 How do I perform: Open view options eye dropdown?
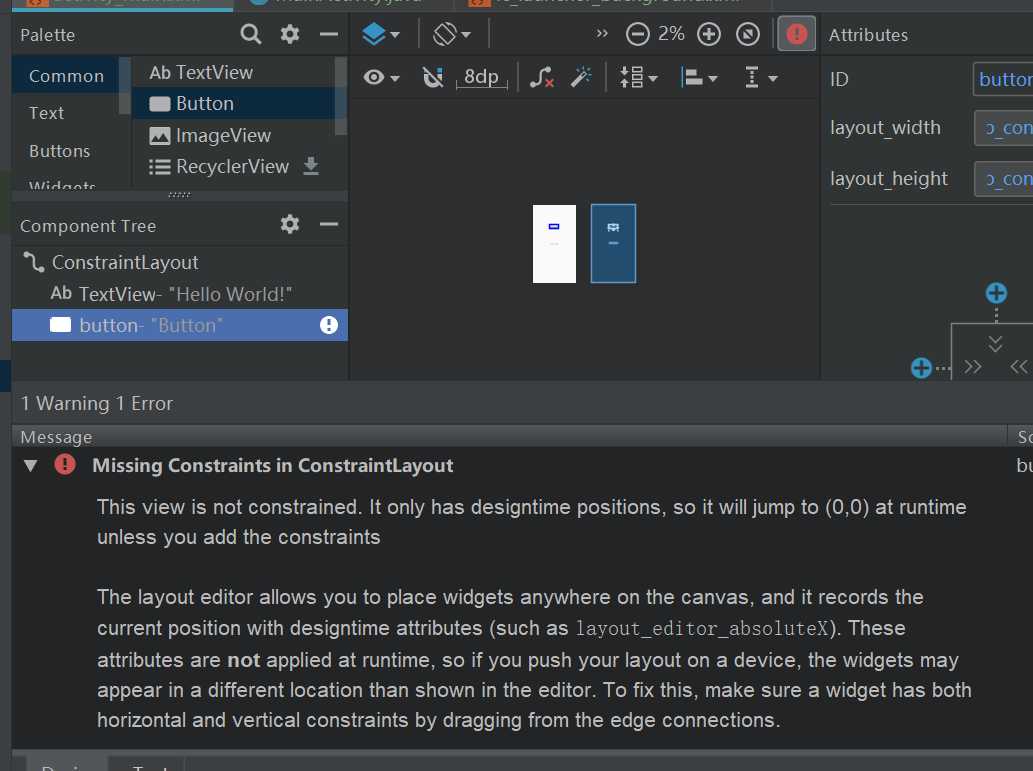click(381, 78)
